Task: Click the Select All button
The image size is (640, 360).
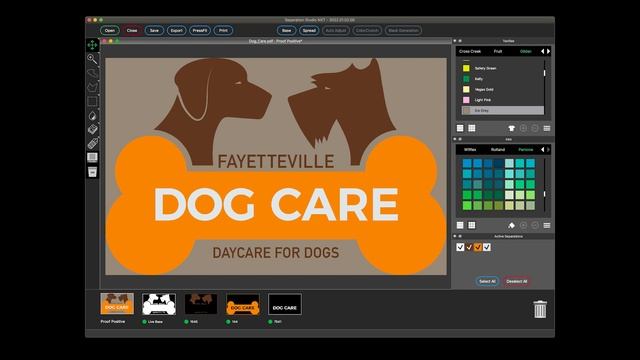Action: click(x=487, y=281)
